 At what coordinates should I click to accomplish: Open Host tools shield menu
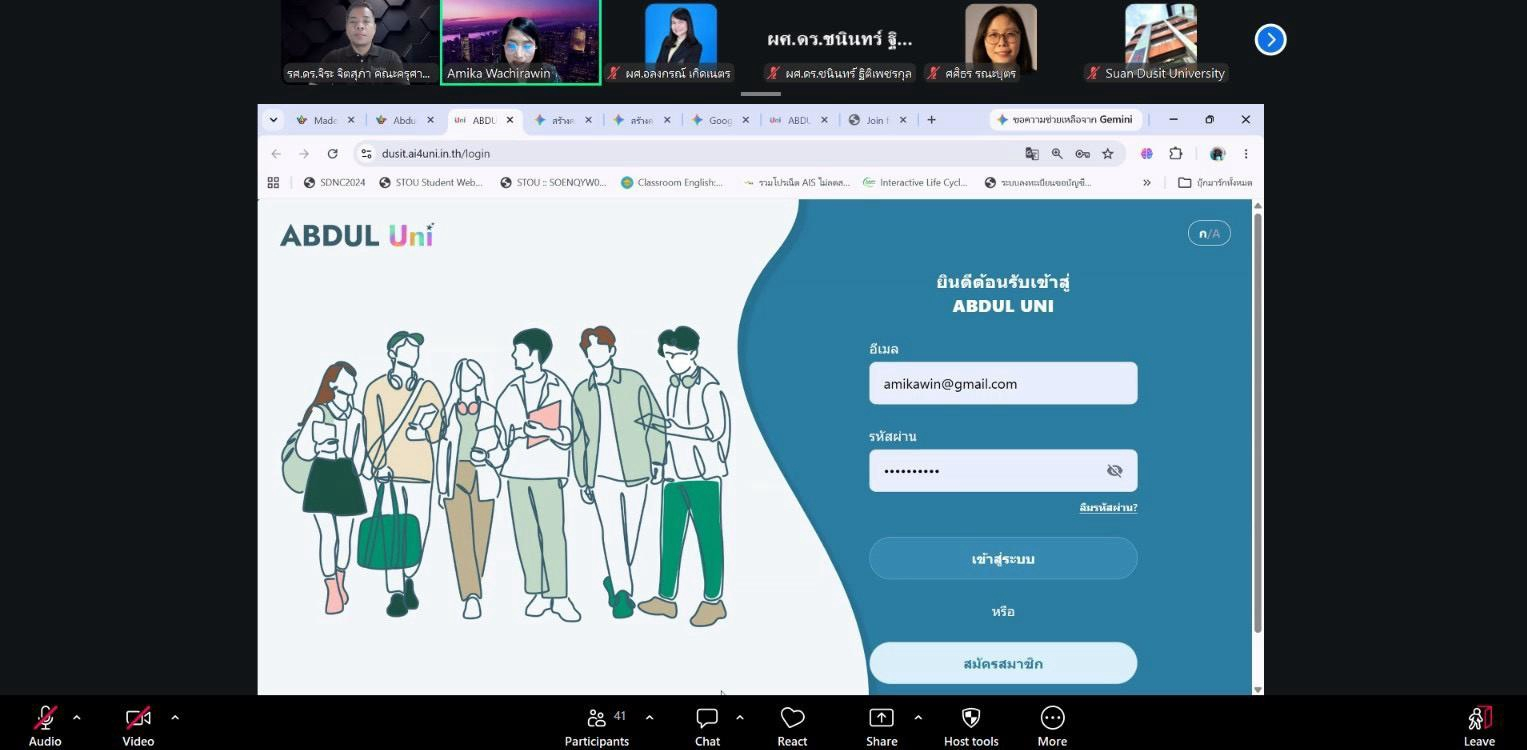click(971, 725)
